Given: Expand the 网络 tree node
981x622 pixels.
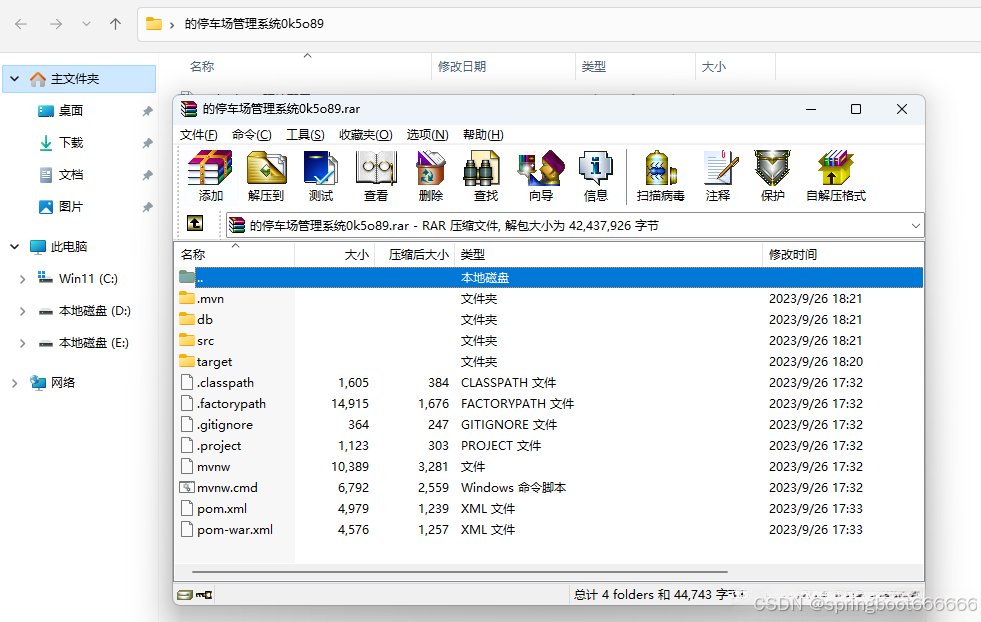Looking at the screenshot, I should pos(15,383).
